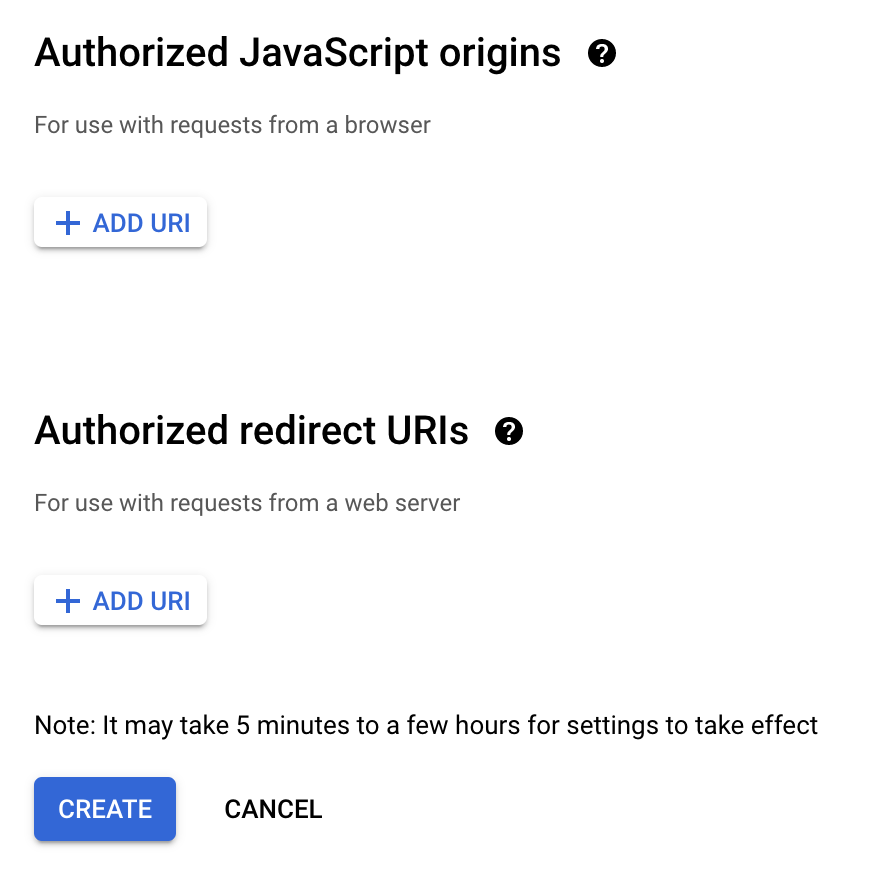The height and width of the screenshot is (879, 879).
Task: Click the Authorized JavaScript origins heading
Action: (298, 53)
